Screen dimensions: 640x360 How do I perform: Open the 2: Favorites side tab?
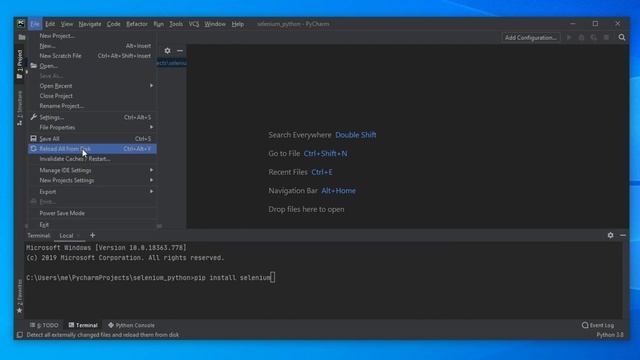pos(20,296)
